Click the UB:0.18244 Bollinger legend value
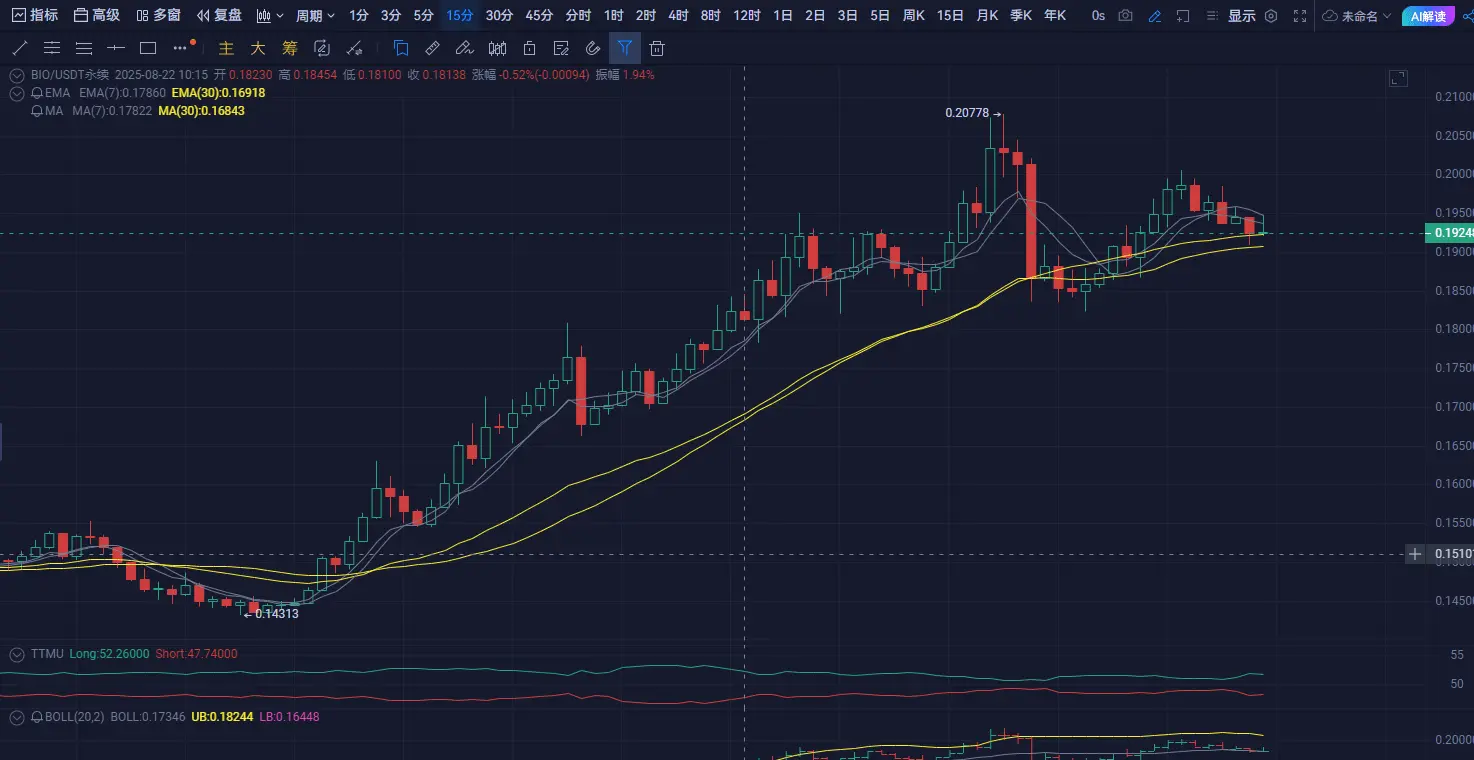1474x760 pixels. click(222, 717)
